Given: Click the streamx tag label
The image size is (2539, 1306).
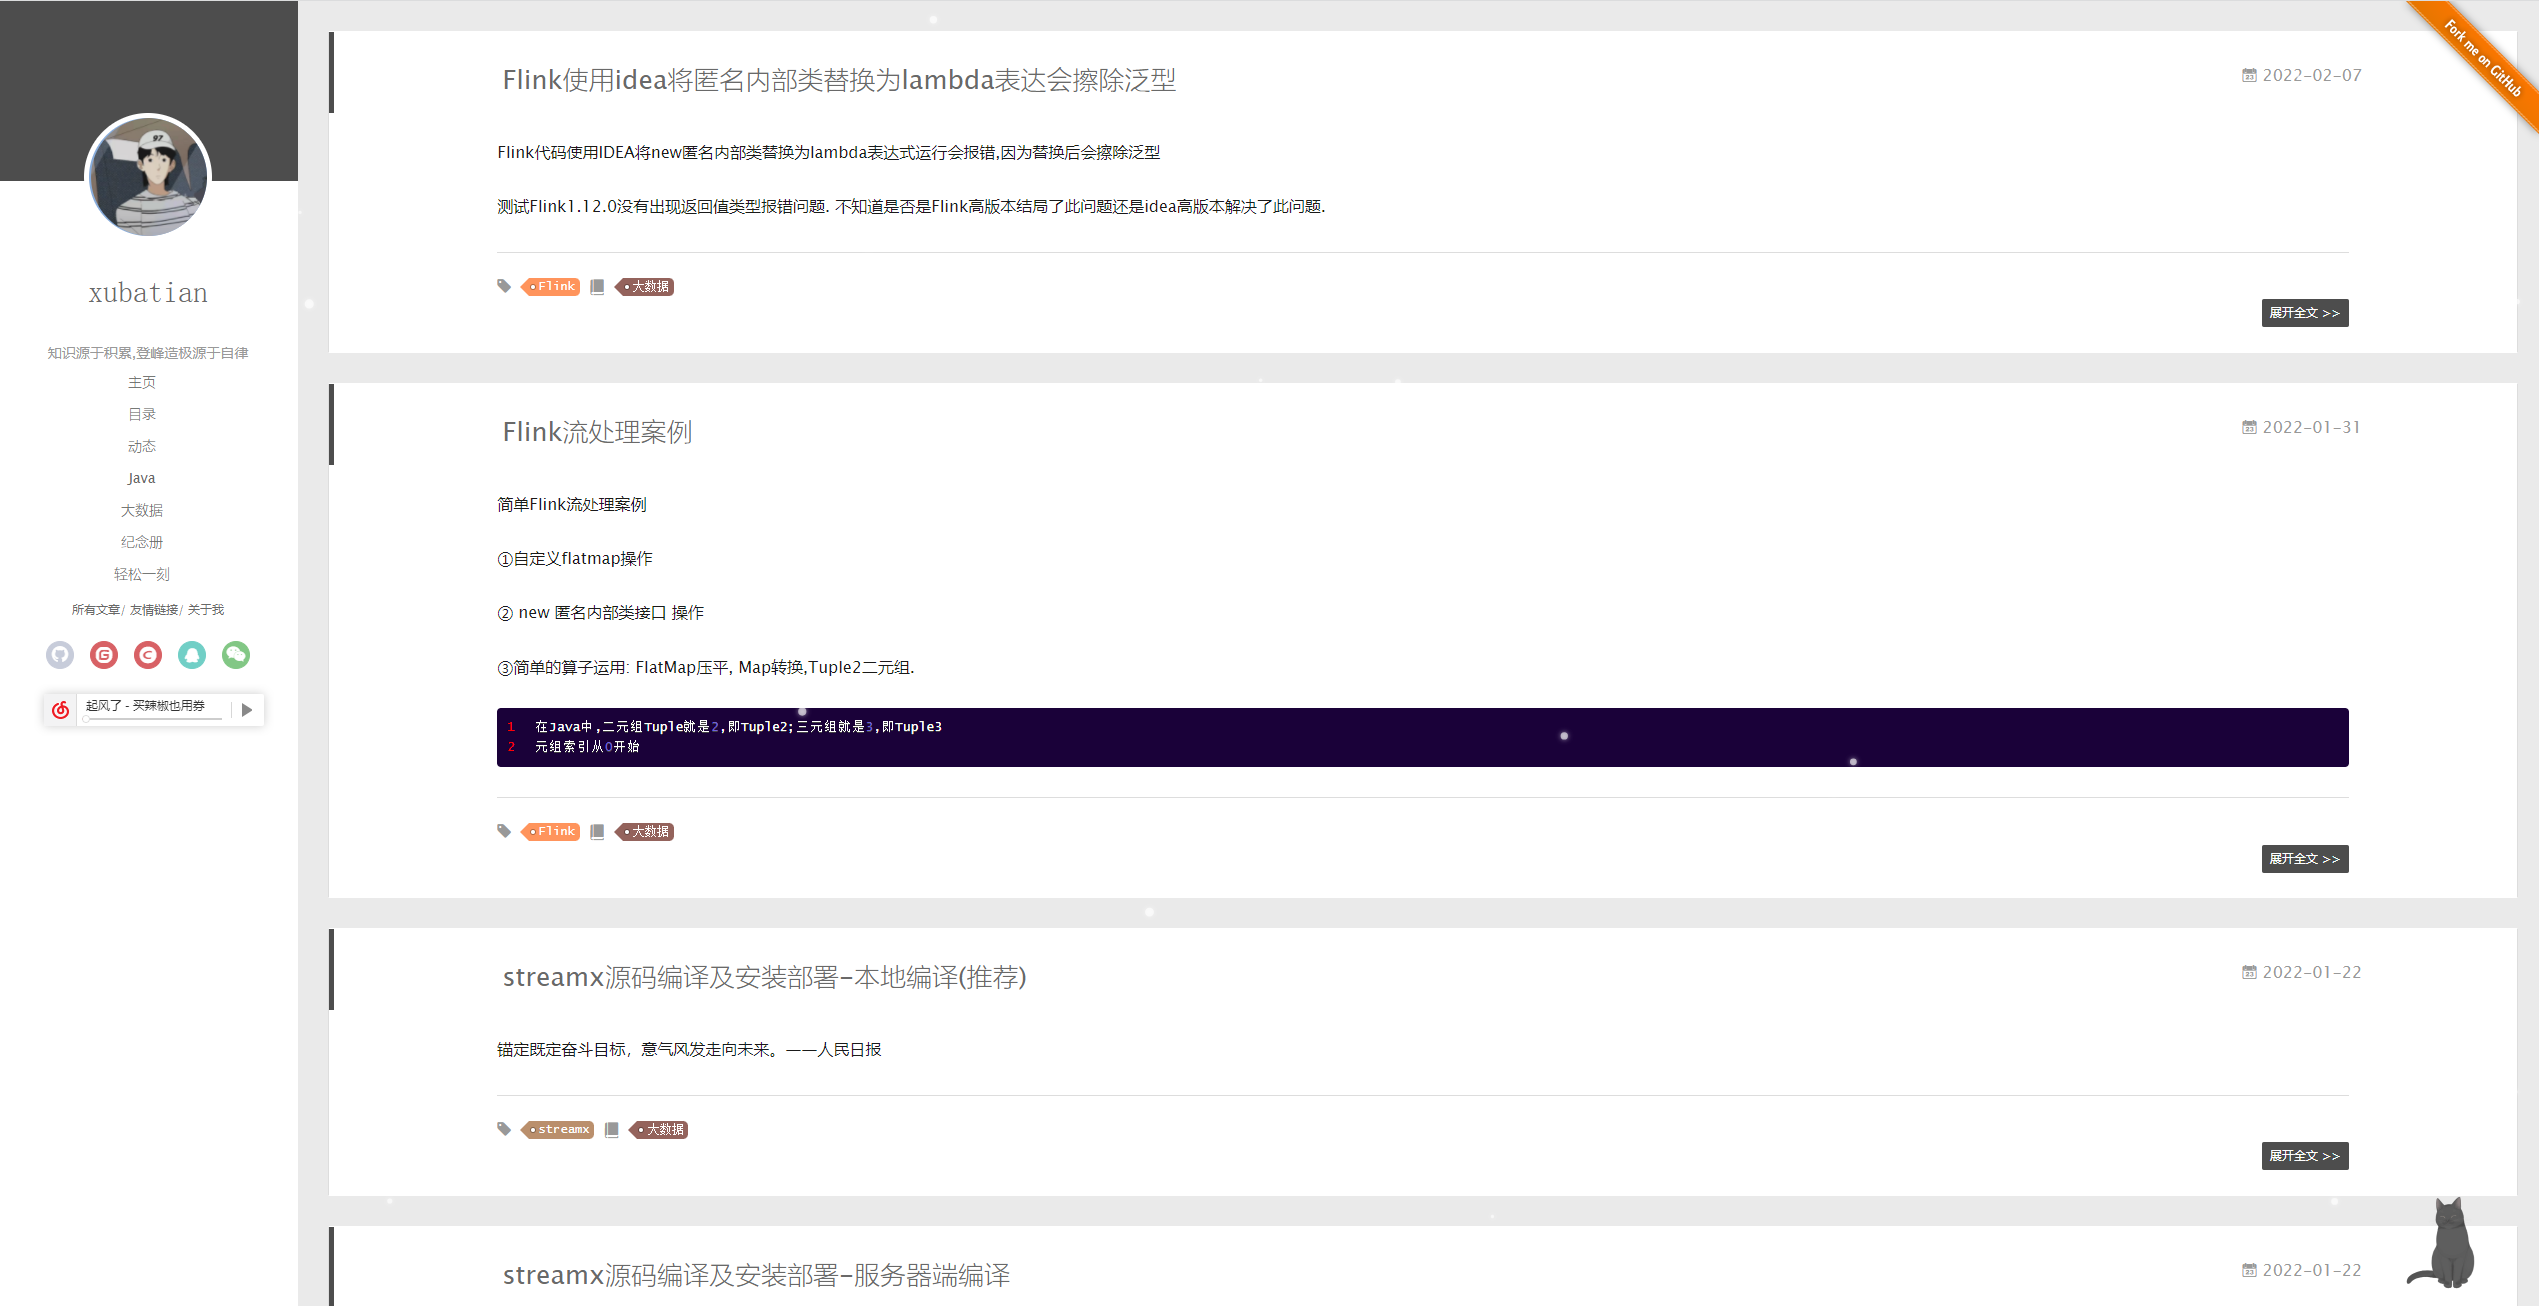Looking at the screenshot, I should (562, 1130).
